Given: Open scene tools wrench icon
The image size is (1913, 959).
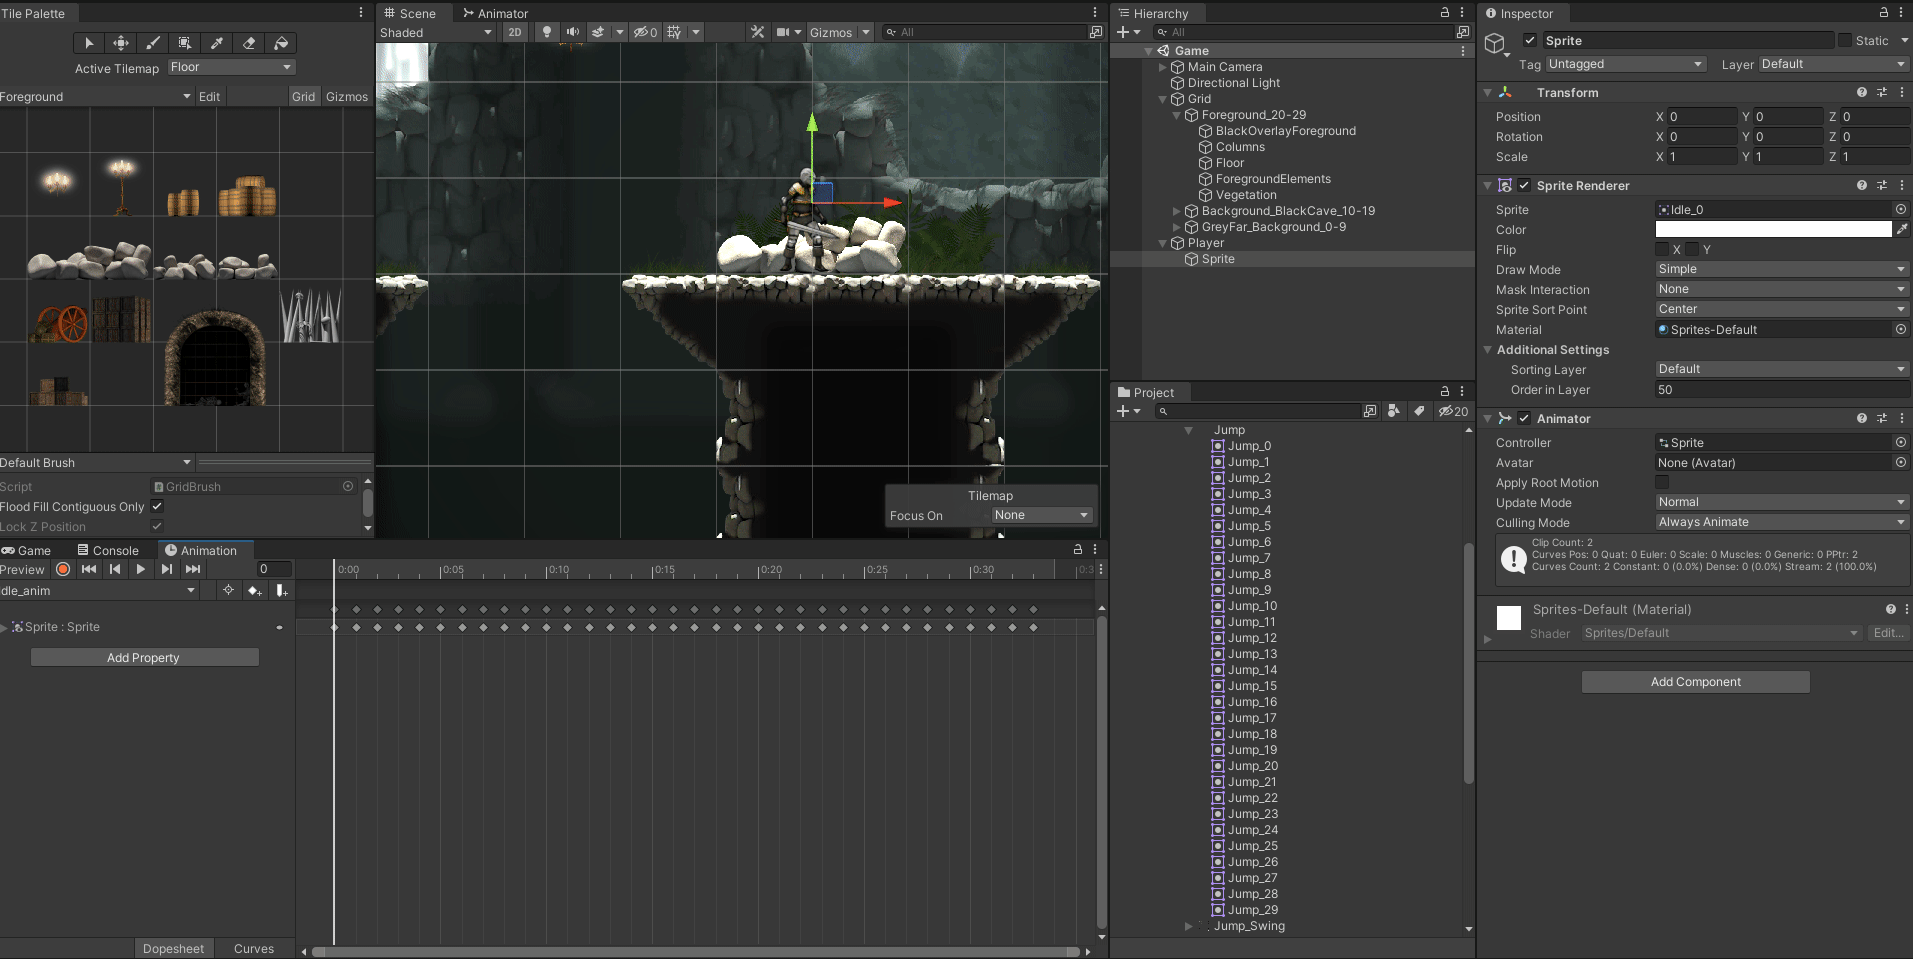Looking at the screenshot, I should (758, 32).
